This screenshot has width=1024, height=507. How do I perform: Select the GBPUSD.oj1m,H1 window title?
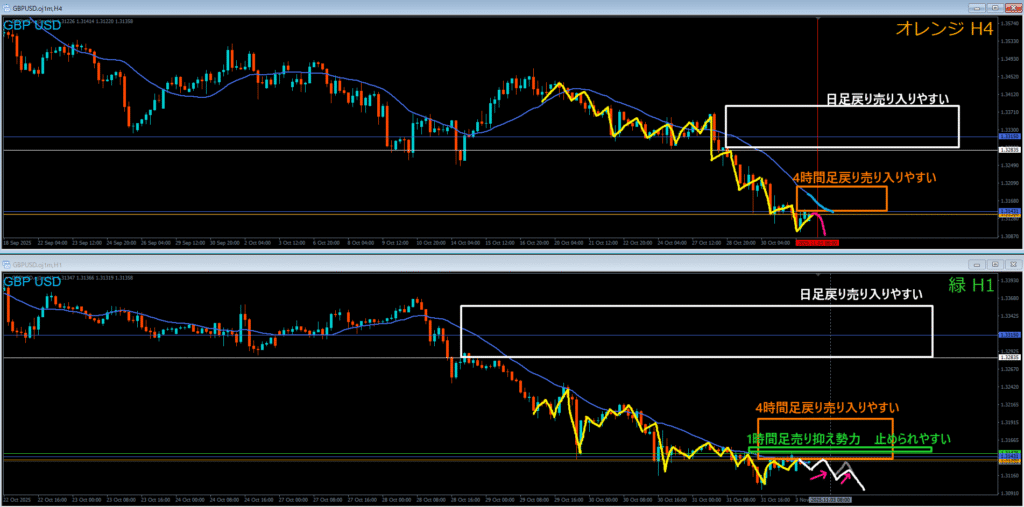(37, 265)
